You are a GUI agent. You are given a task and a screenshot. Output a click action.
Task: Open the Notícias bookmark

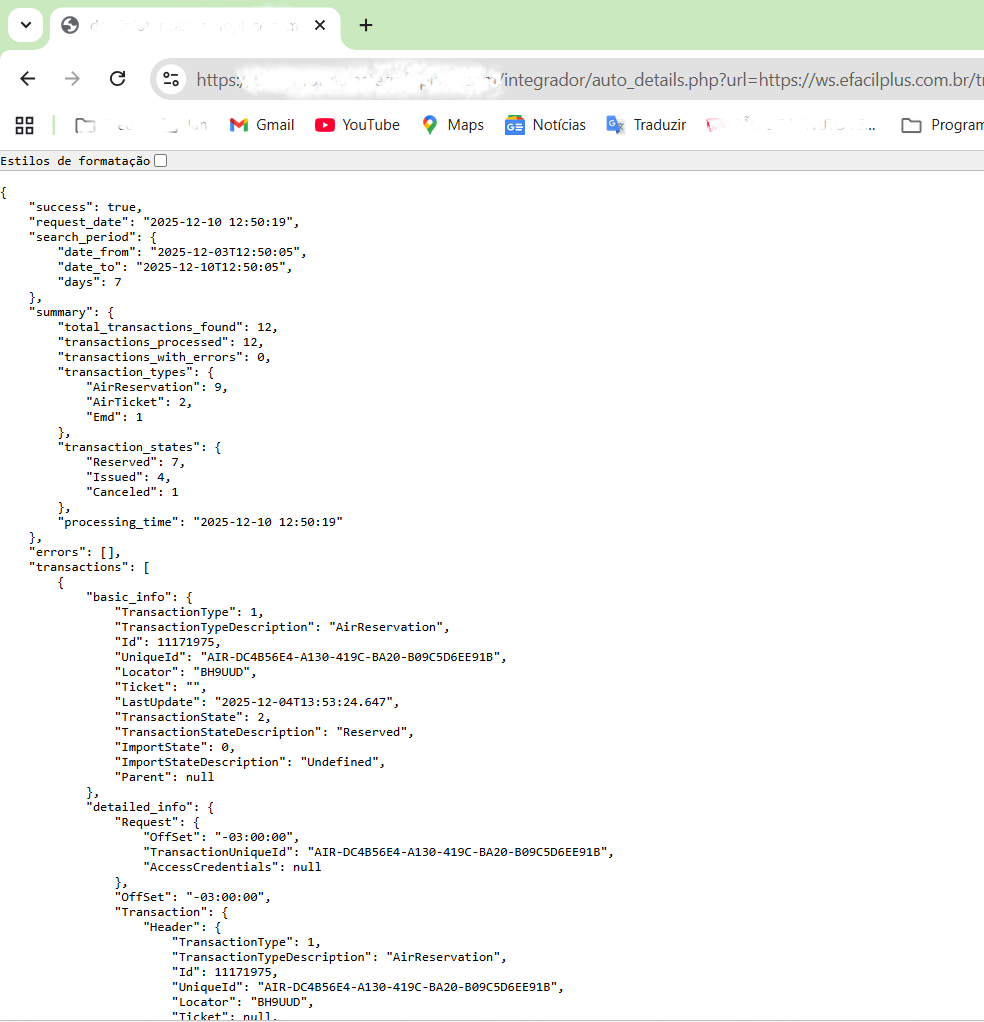(x=545, y=125)
